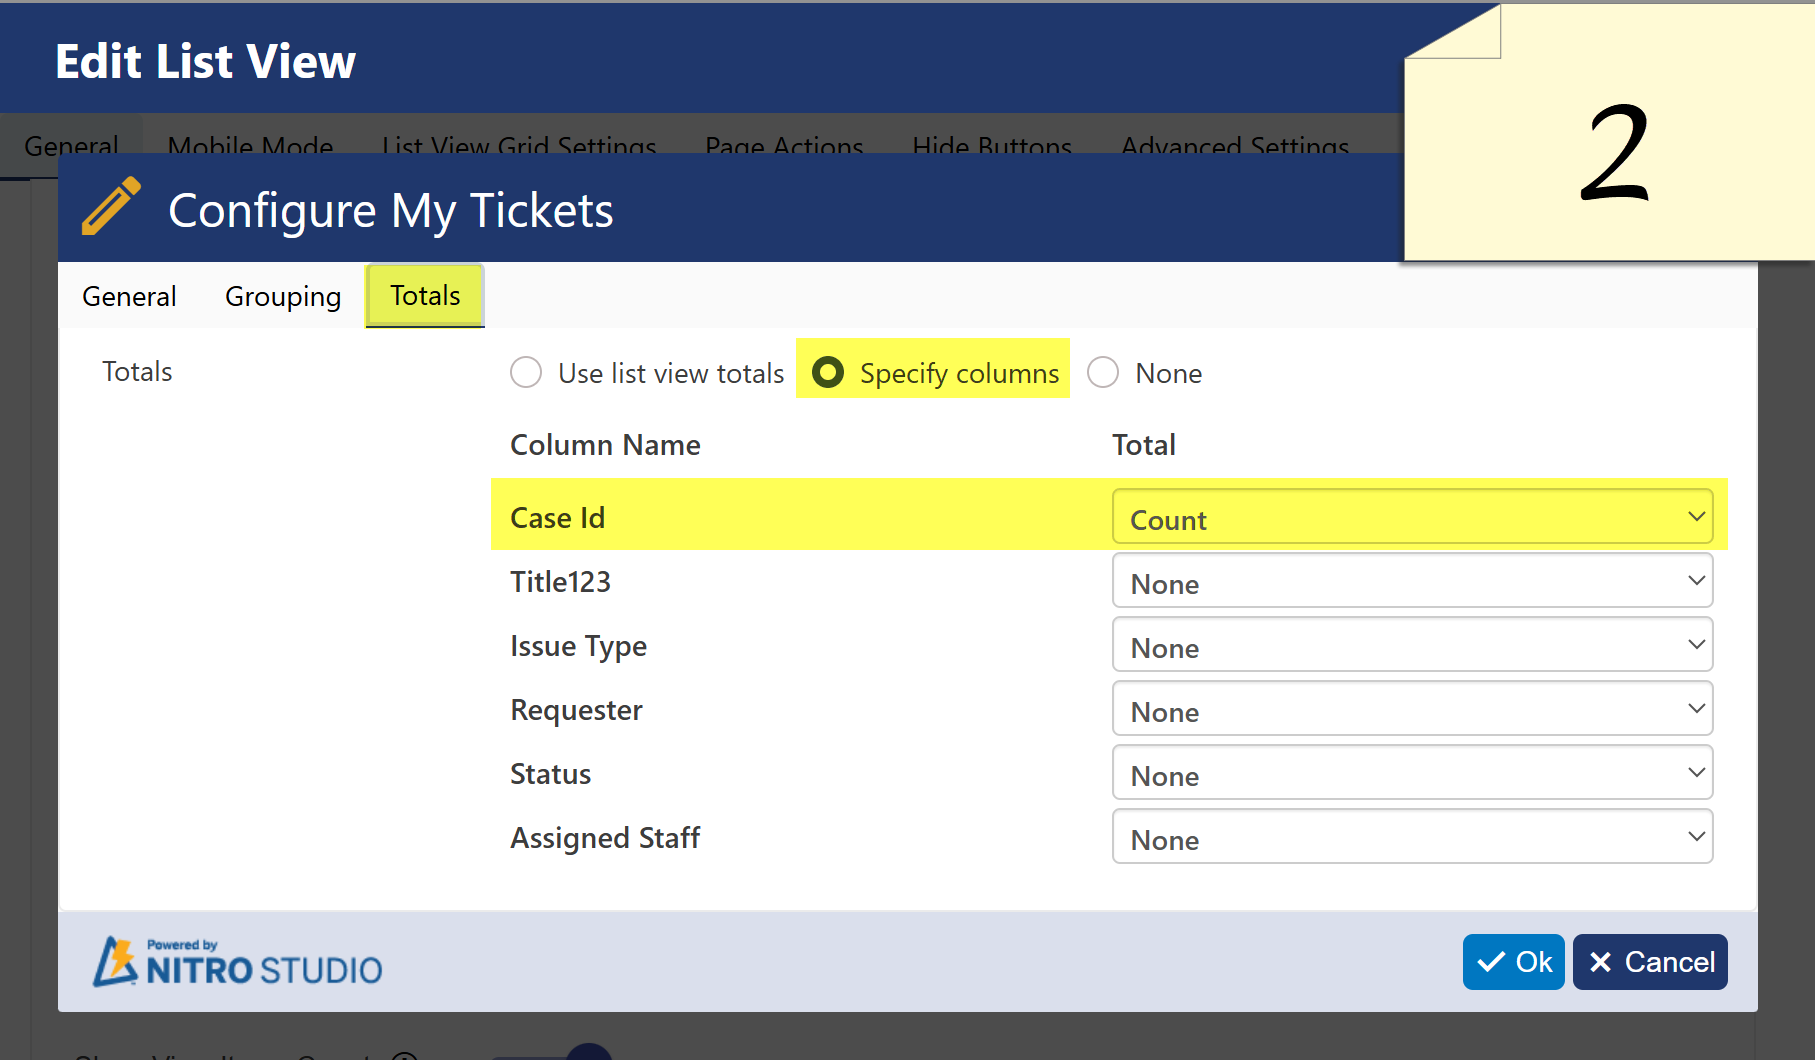The image size is (1815, 1060).
Task: Click the Cancel button
Action: coord(1649,962)
